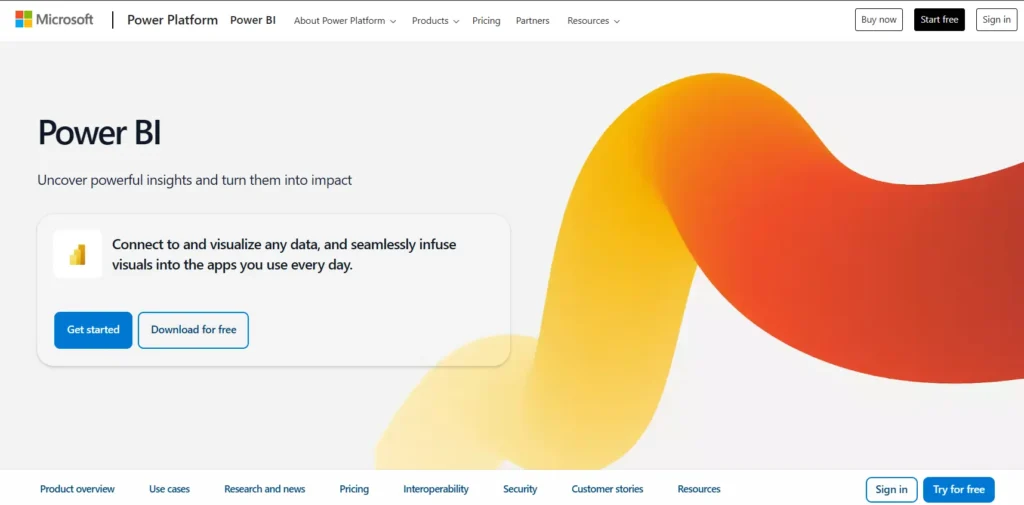Select Resources in the bottom bar

[x=699, y=489]
